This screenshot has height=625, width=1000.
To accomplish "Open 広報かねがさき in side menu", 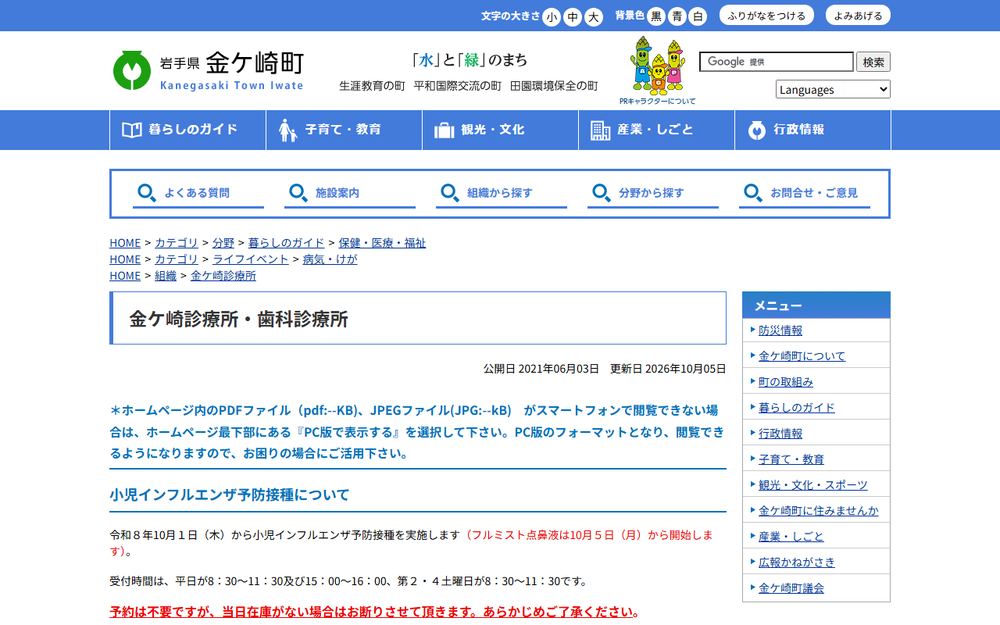I will [797, 562].
